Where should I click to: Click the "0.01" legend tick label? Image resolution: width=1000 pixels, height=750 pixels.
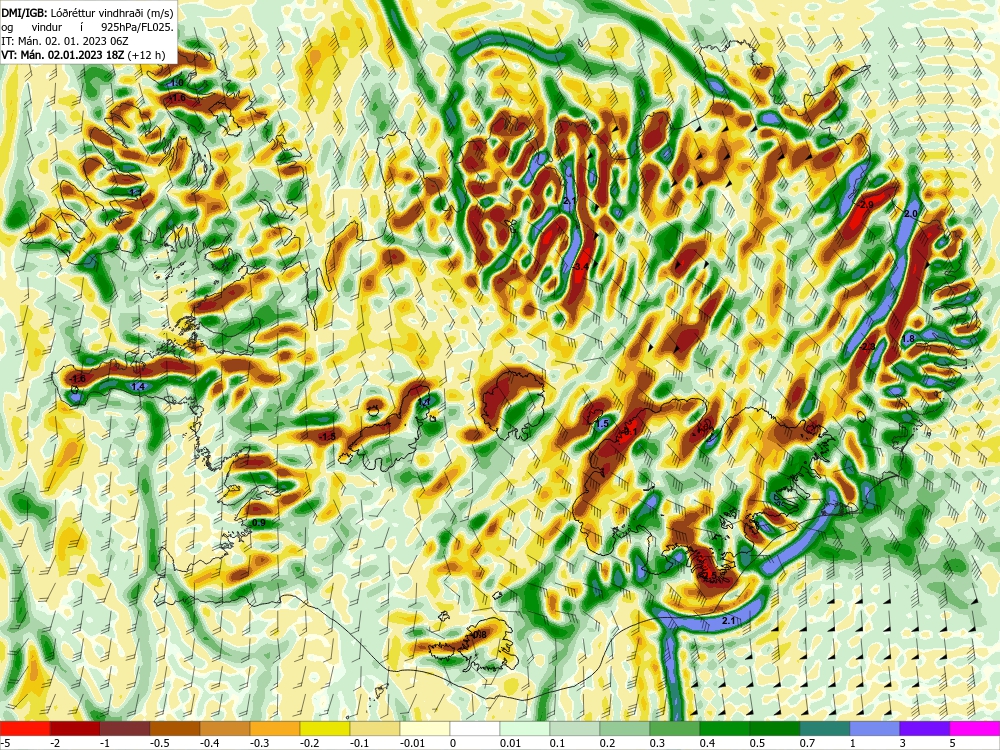[x=510, y=743]
